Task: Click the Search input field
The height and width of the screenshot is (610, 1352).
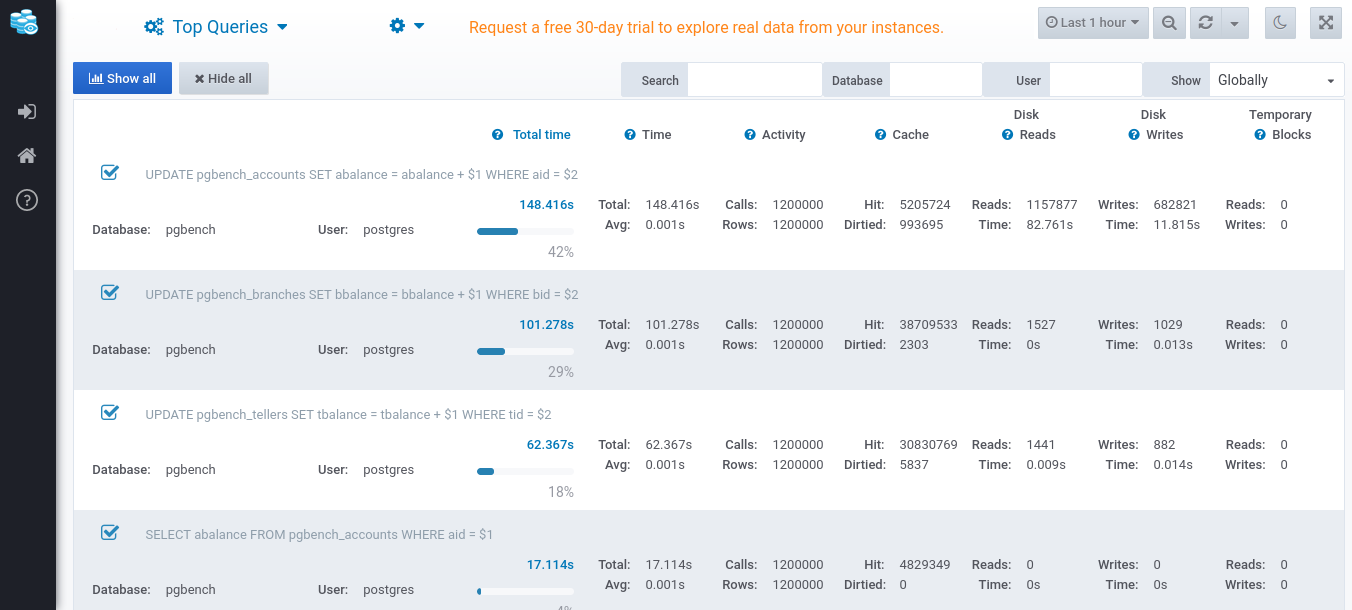Action: [x=754, y=80]
